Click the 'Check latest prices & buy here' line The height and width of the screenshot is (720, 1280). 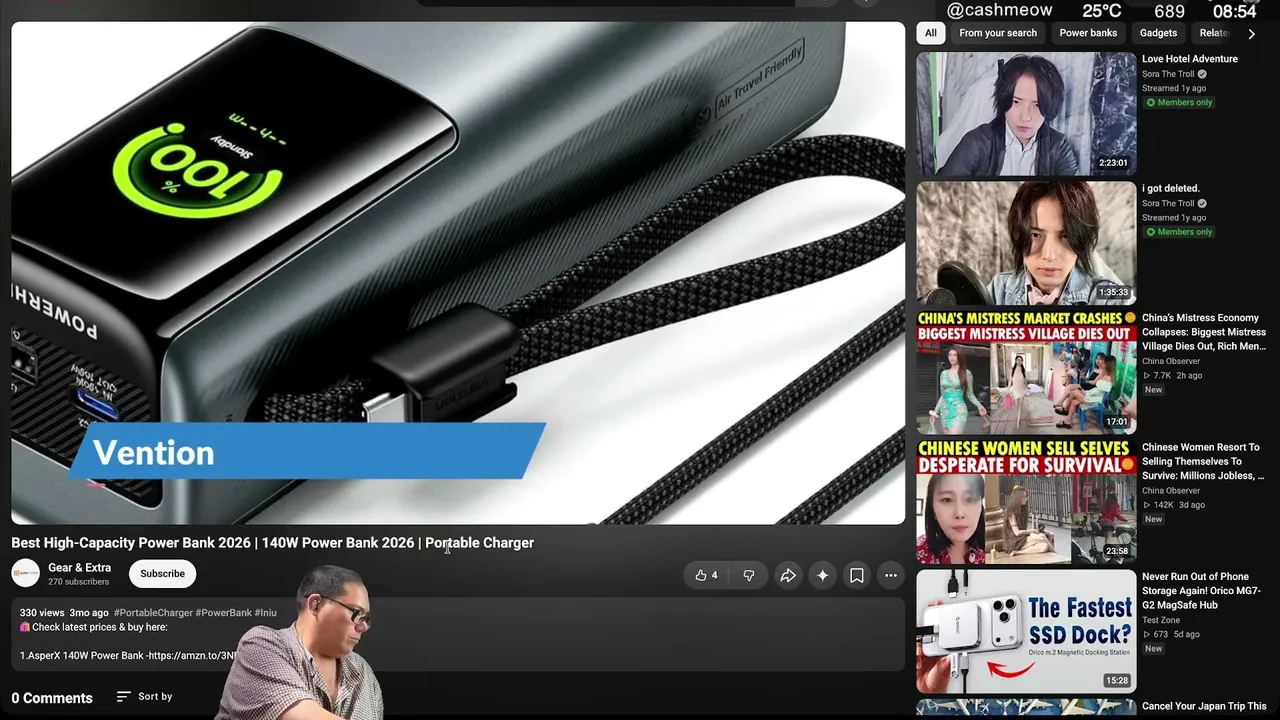[94, 627]
